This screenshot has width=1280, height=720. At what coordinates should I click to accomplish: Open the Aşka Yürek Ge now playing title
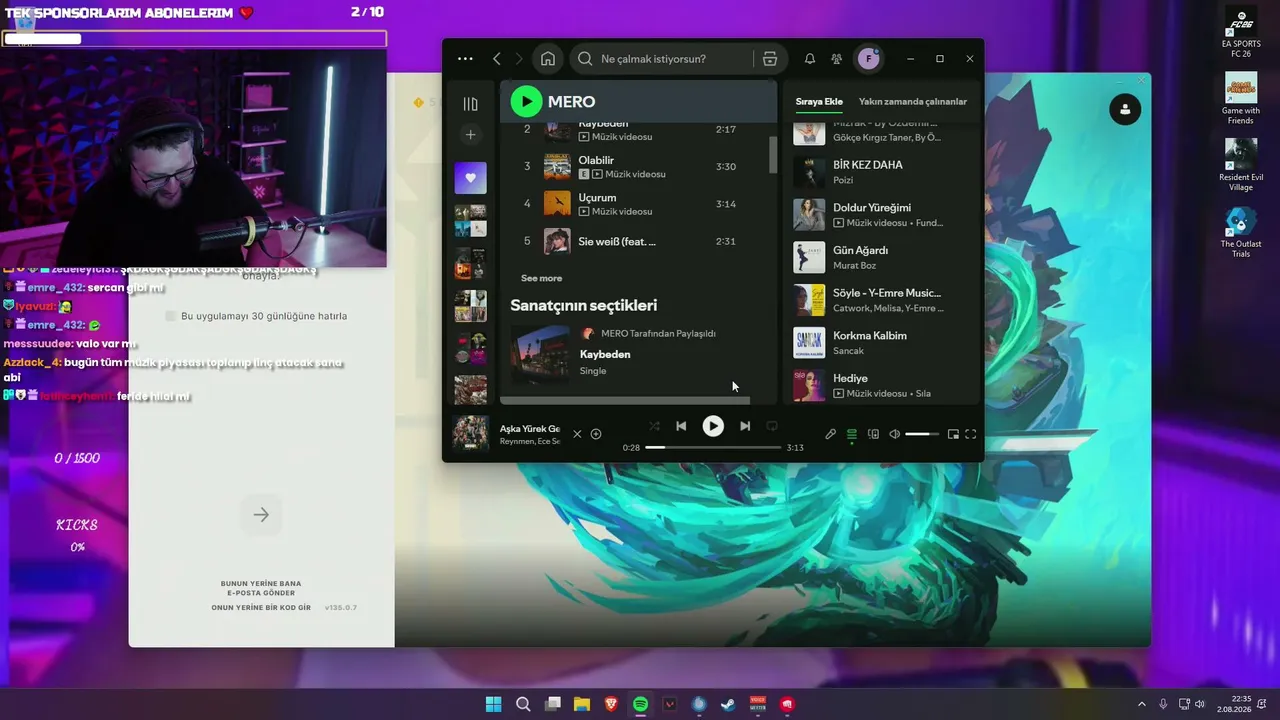coord(530,429)
